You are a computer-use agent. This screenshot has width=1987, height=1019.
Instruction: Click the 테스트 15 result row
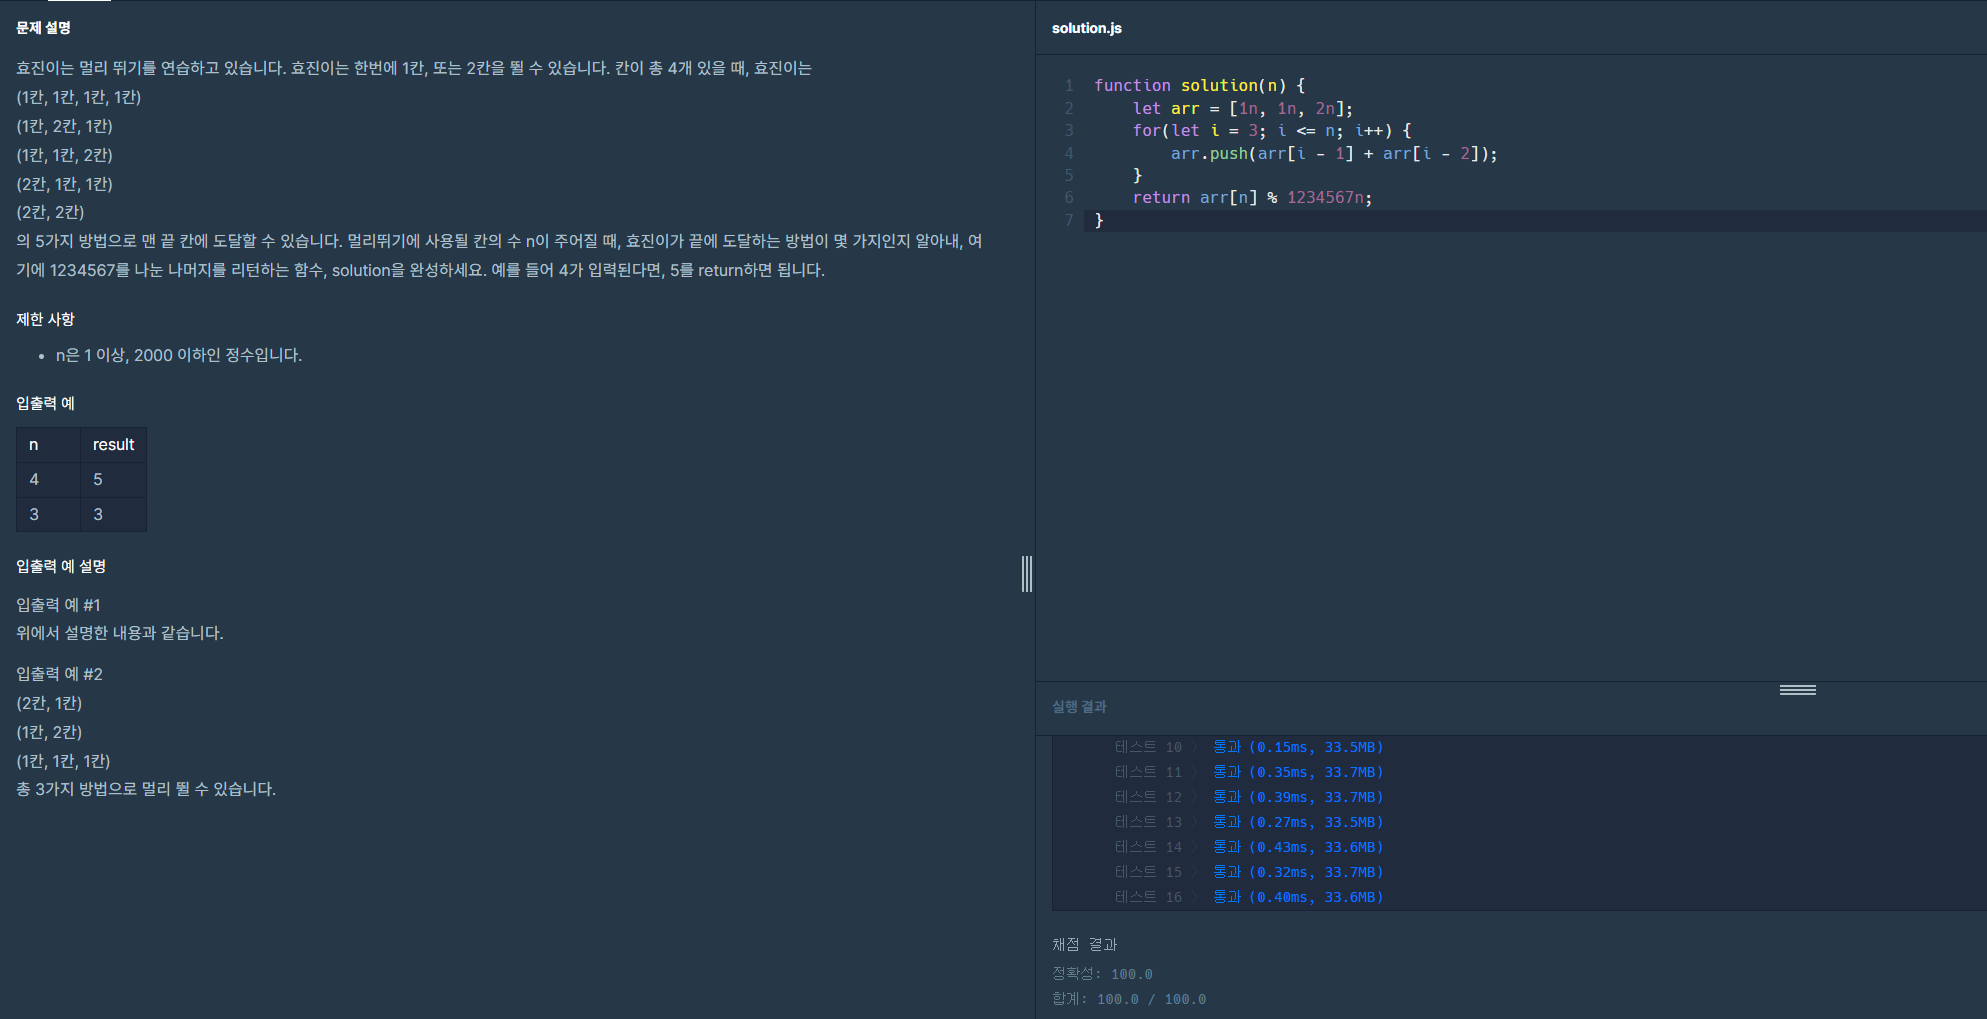coord(1249,872)
